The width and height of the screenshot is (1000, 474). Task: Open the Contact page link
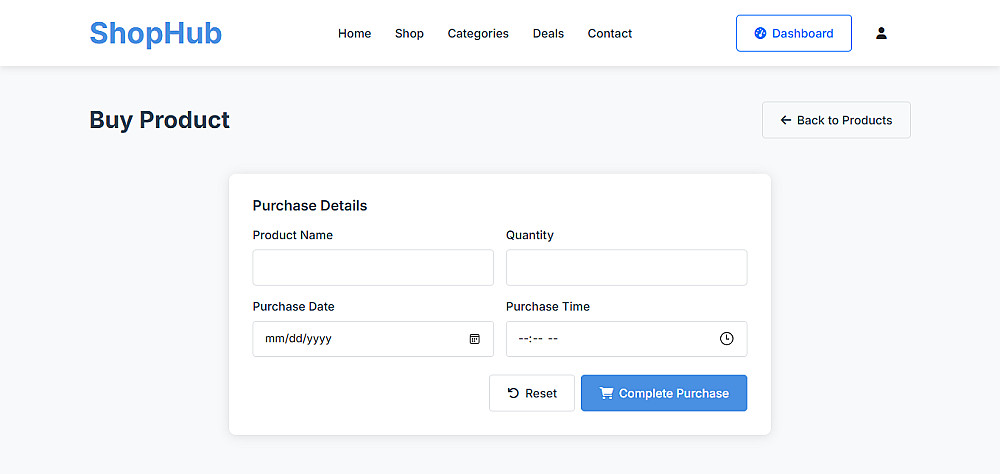pyautogui.click(x=610, y=33)
